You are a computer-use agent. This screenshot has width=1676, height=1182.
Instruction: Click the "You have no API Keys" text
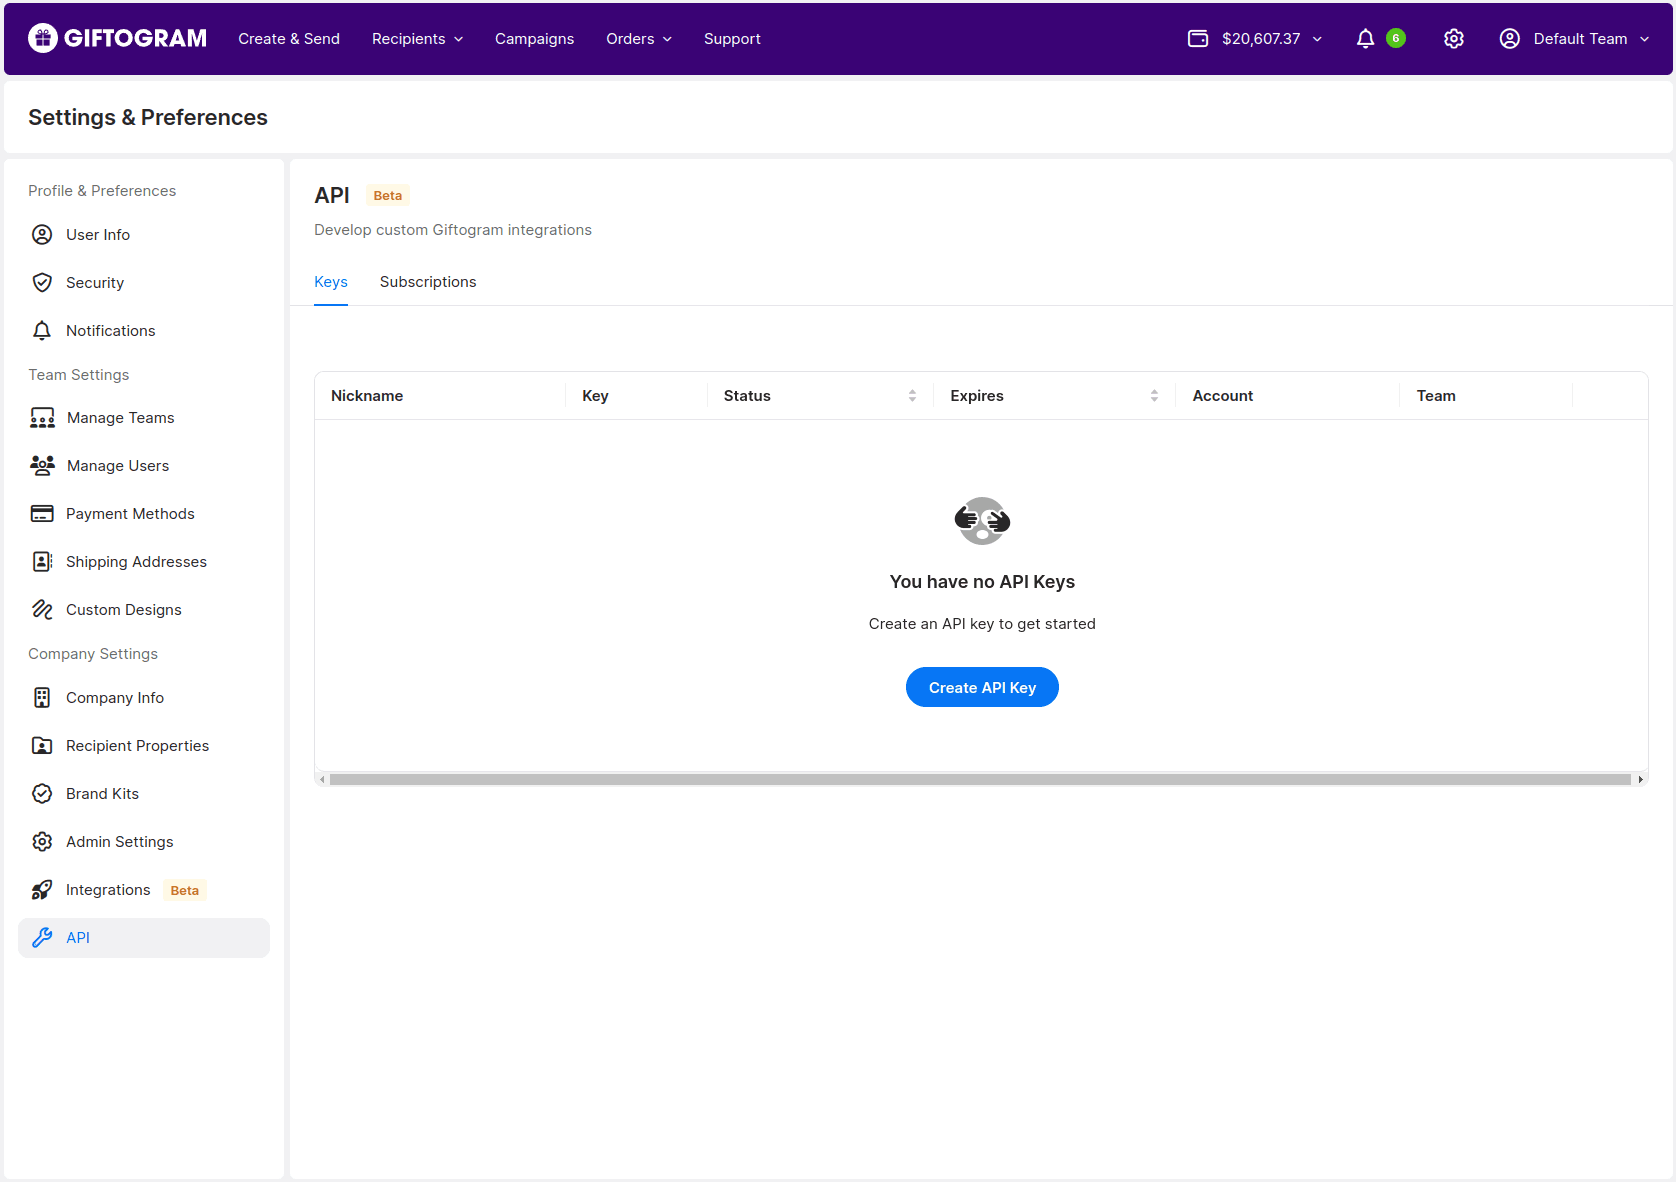(x=982, y=582)
